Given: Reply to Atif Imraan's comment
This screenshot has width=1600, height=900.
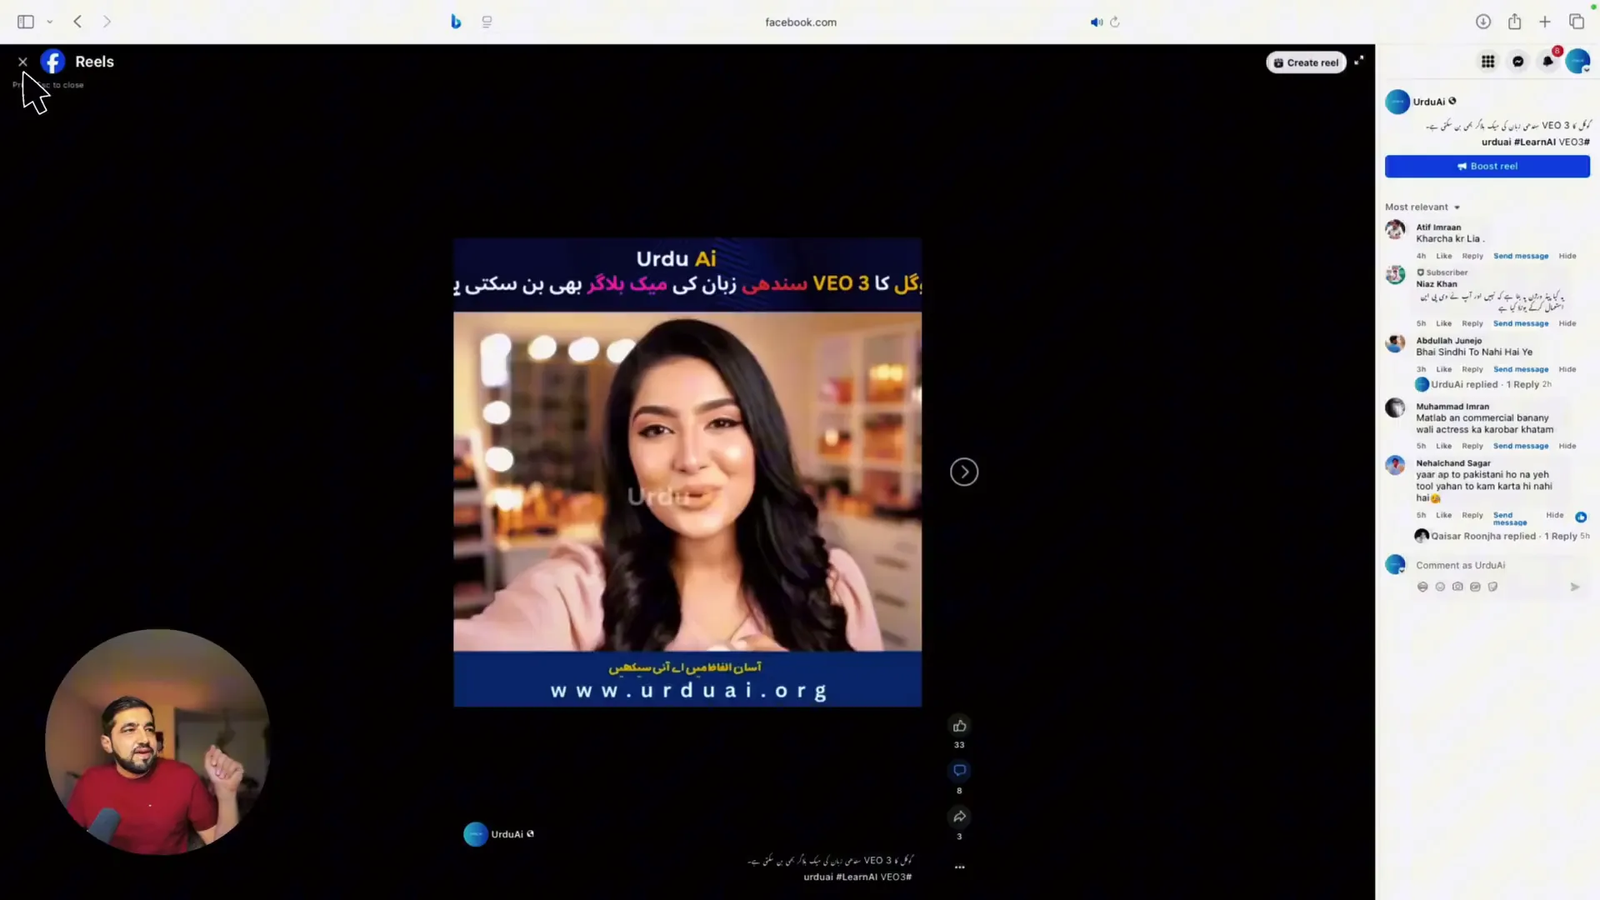Looking at the screenshot, I should tap(1472, 256).
